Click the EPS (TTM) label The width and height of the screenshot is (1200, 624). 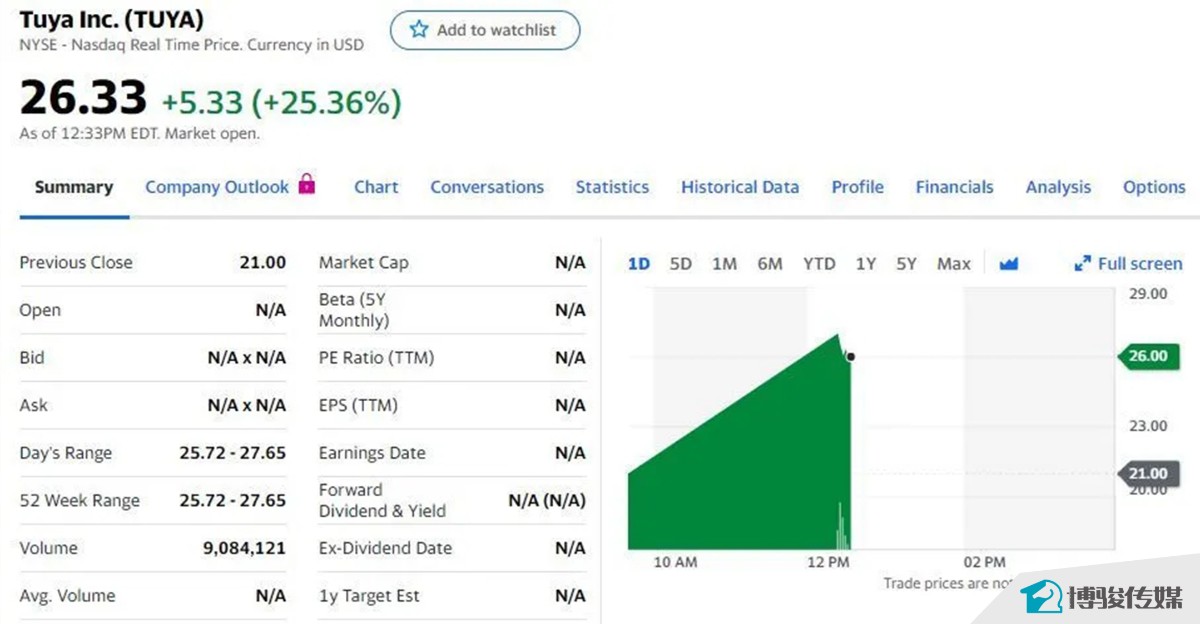pos(358,406)
